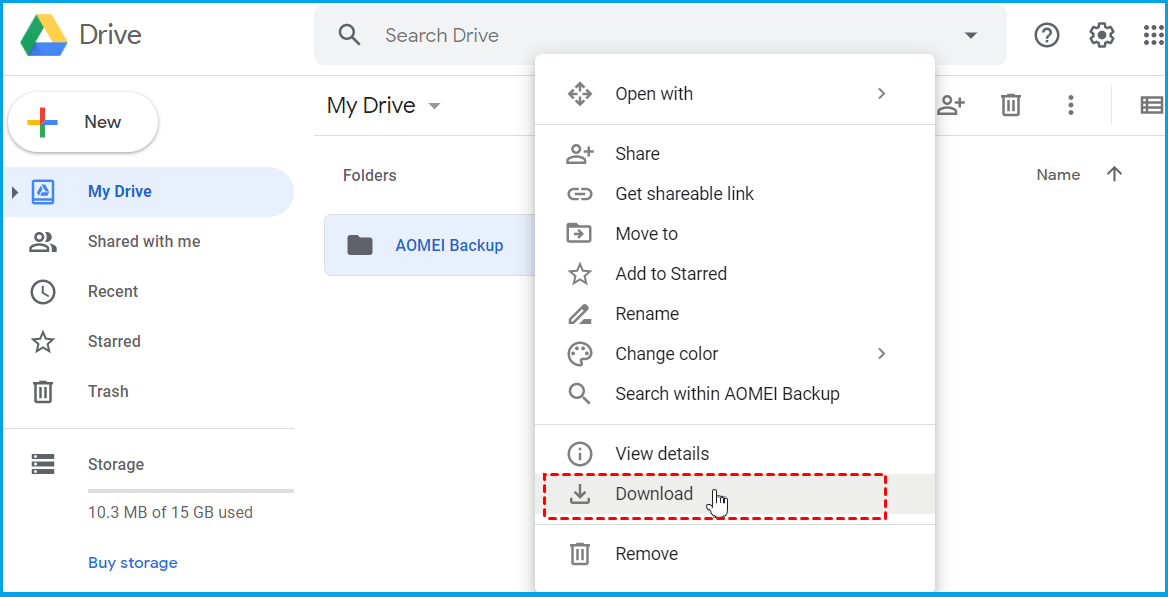1168x597 pixels.
Task: Click the Share person-plus icon in toolbar
Action: tap(950, 104)
